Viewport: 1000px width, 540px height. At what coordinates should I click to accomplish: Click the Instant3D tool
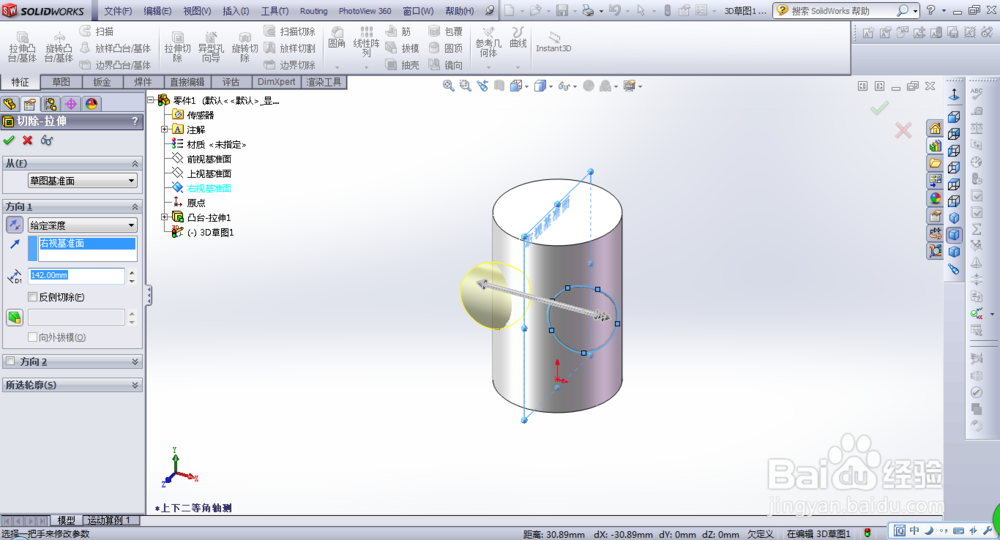coord(554,42)
